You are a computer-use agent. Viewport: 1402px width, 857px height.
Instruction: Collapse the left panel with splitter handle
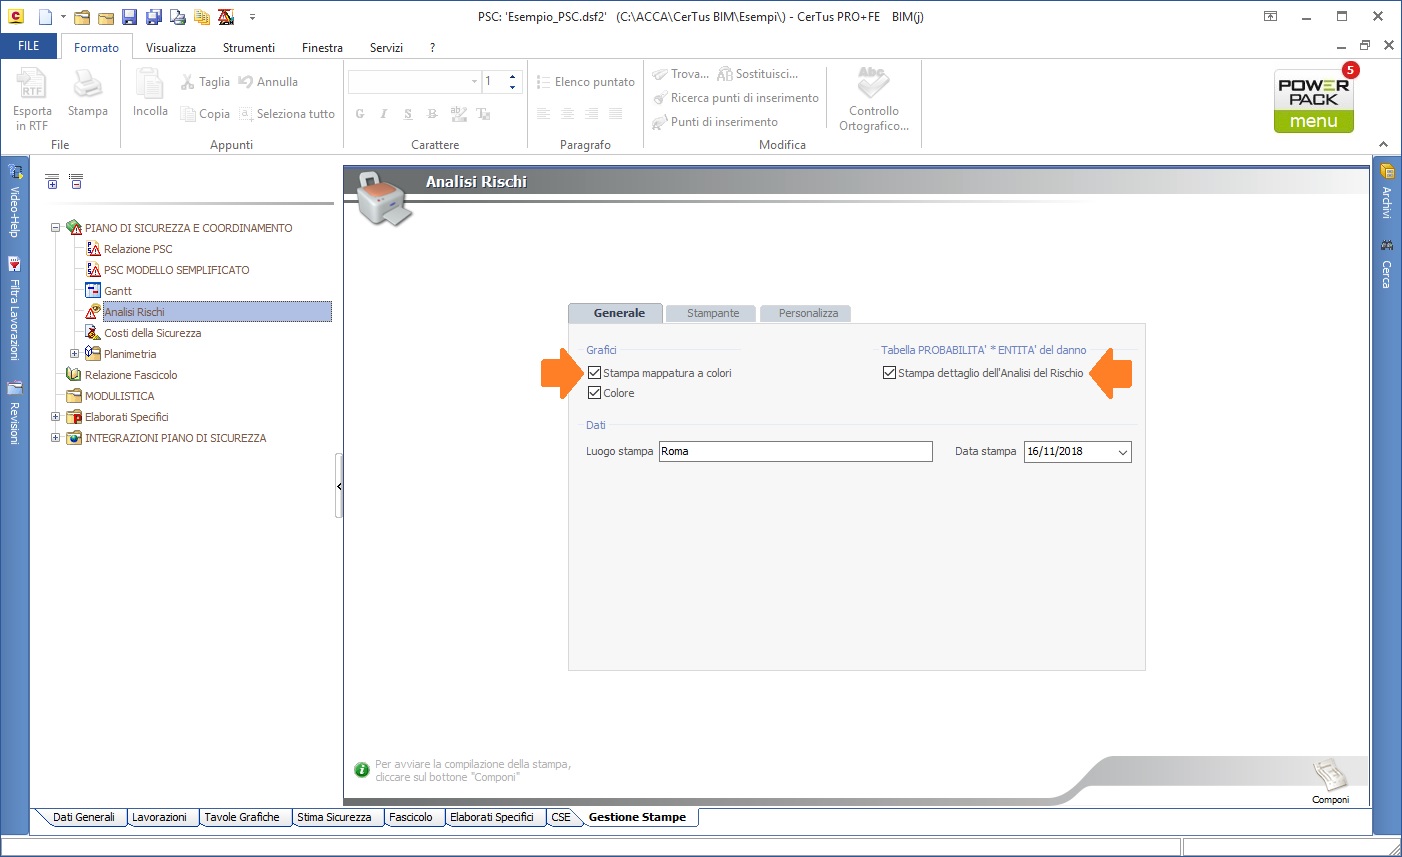(x=339, y=486)
